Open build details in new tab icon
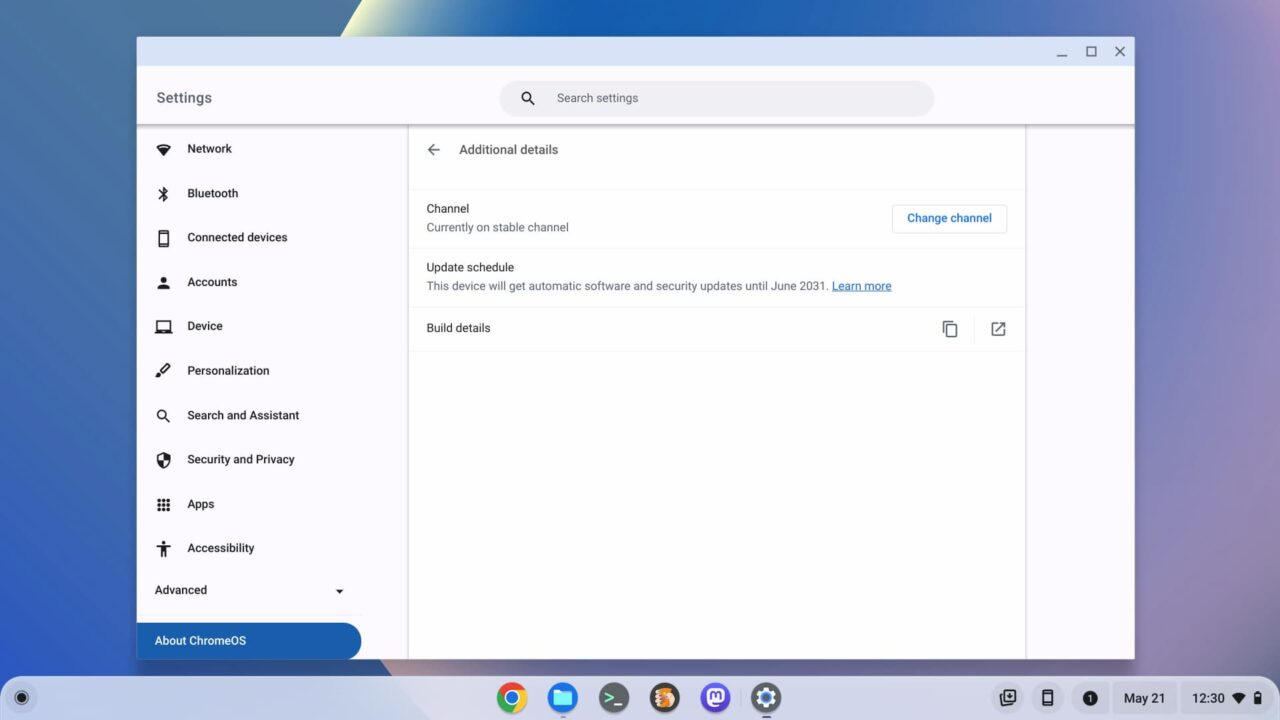 click(x=998, y=329)
